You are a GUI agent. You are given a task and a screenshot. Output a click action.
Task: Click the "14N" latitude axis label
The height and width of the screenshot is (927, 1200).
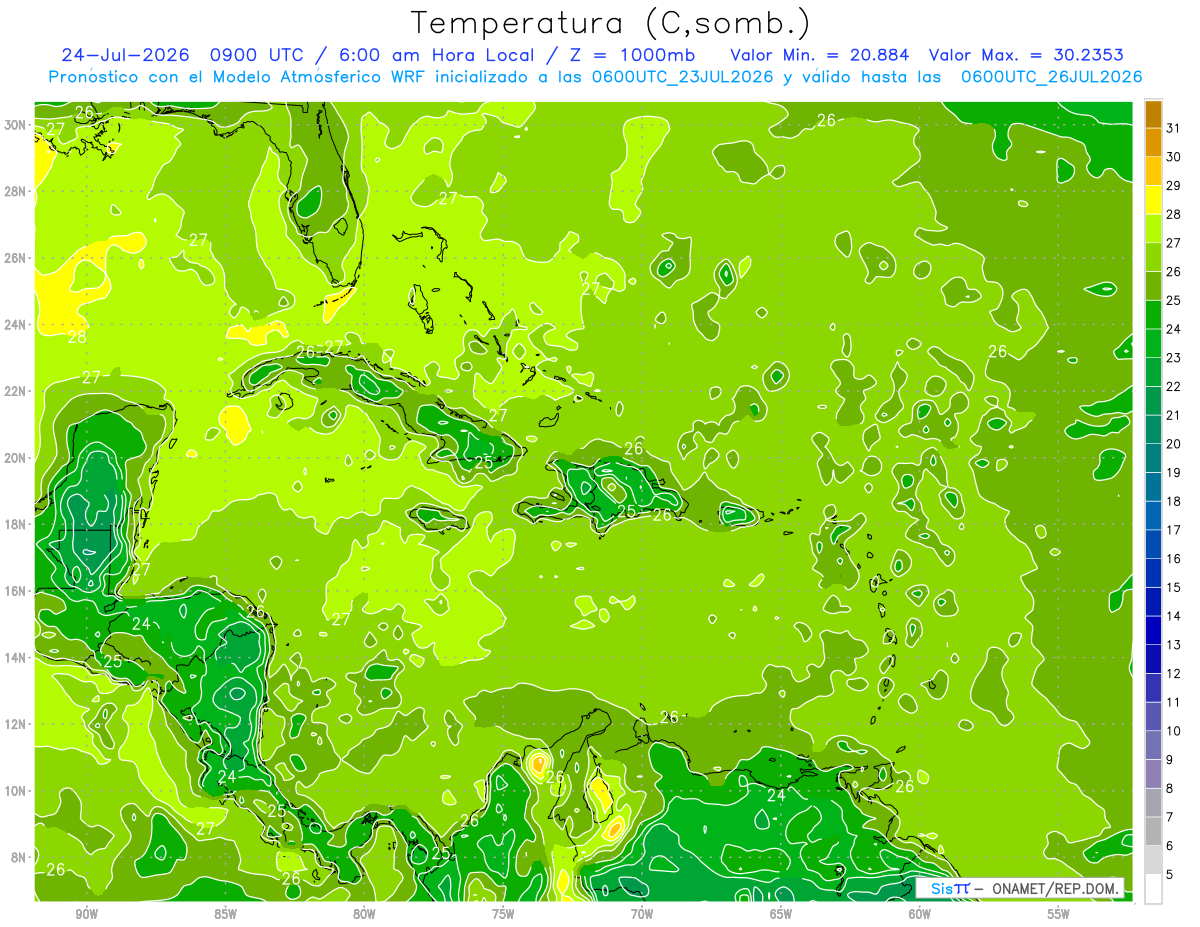coord(15,657)
